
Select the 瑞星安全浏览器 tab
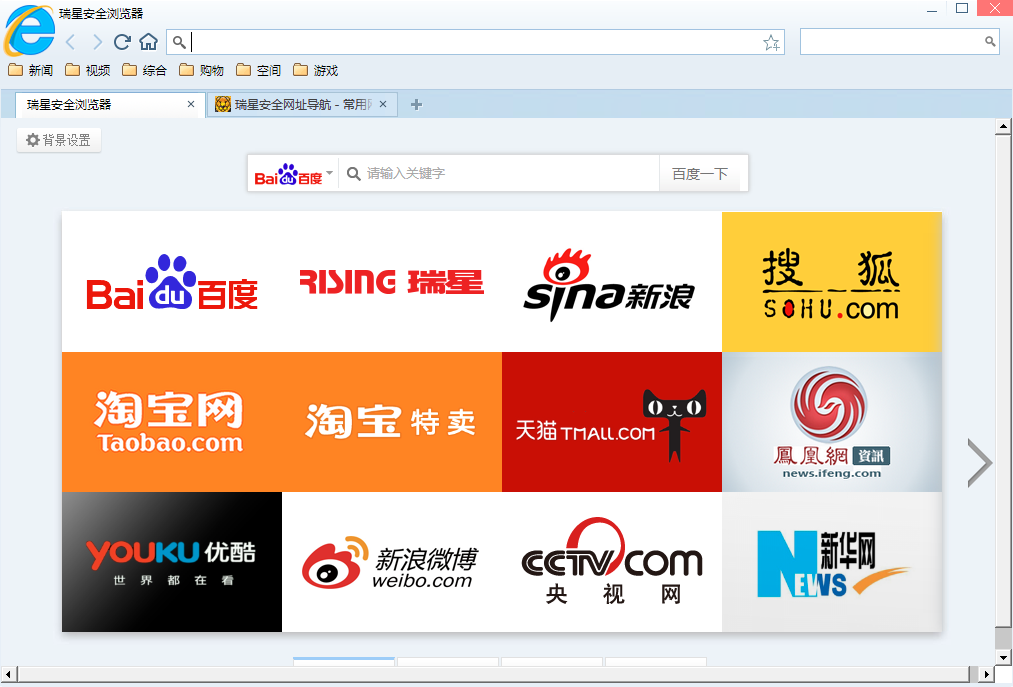coord(100,104)
